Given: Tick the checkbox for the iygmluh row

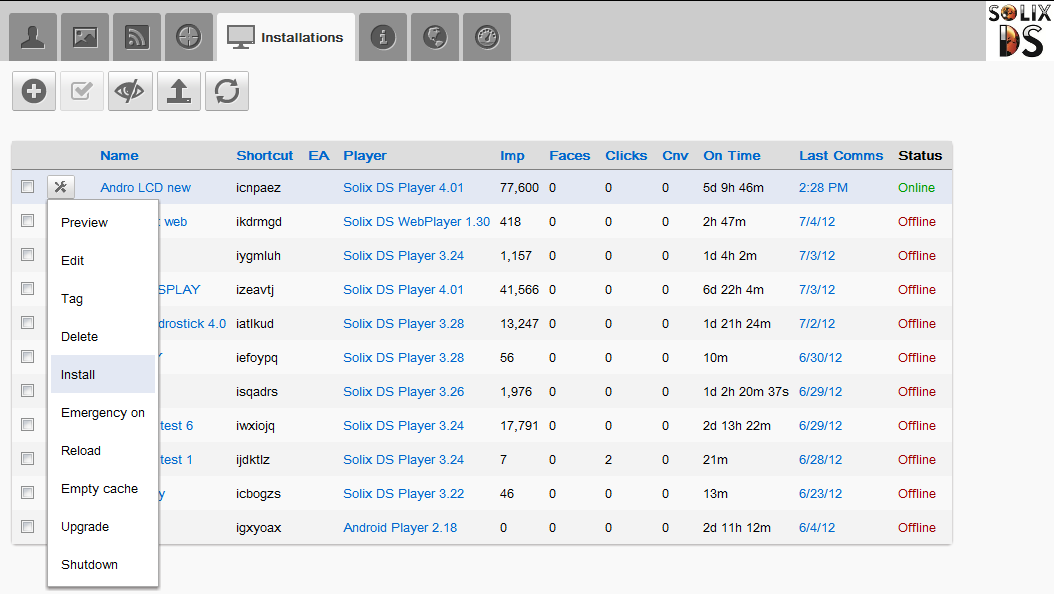Looking at the screenshot, I should pos(28,255).
